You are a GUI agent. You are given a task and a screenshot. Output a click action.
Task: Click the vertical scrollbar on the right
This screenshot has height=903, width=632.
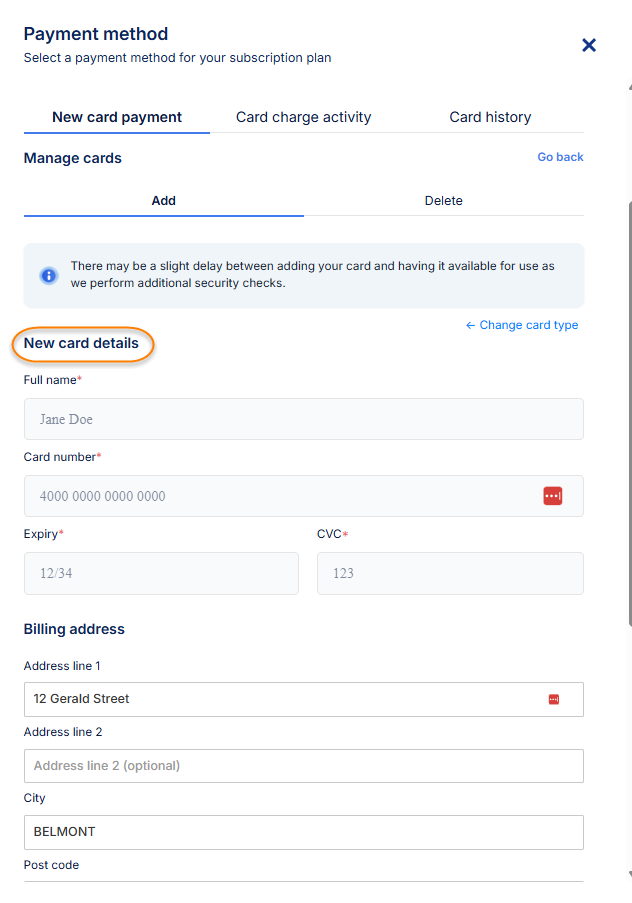[630, 413]
